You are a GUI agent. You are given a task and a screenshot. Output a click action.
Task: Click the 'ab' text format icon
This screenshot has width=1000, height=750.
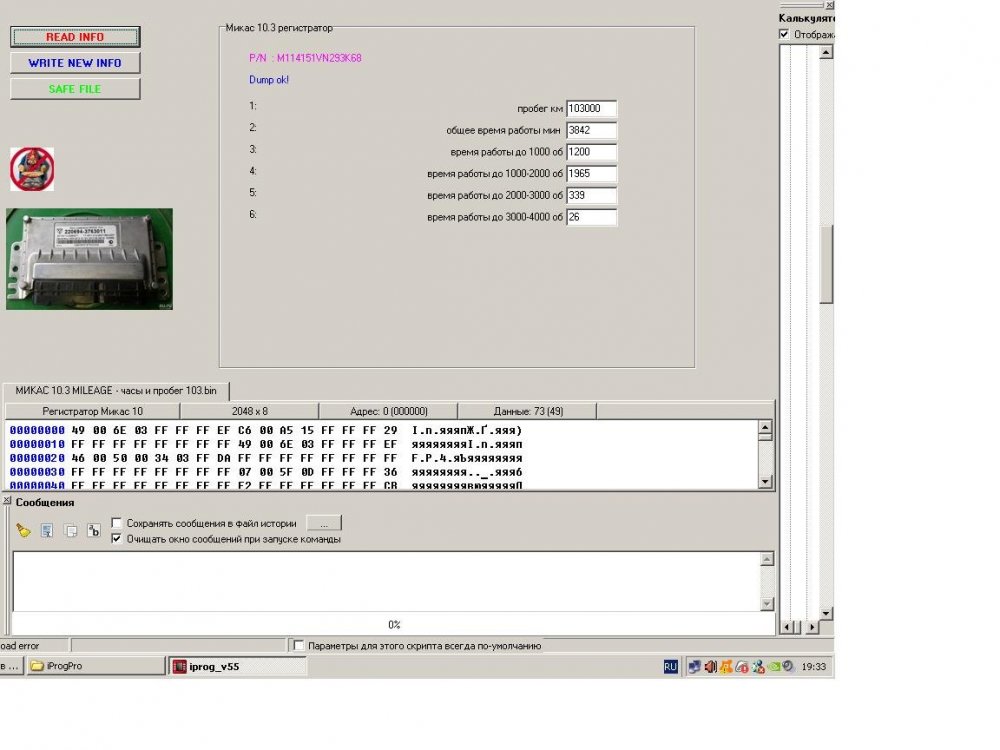(94, 531)
